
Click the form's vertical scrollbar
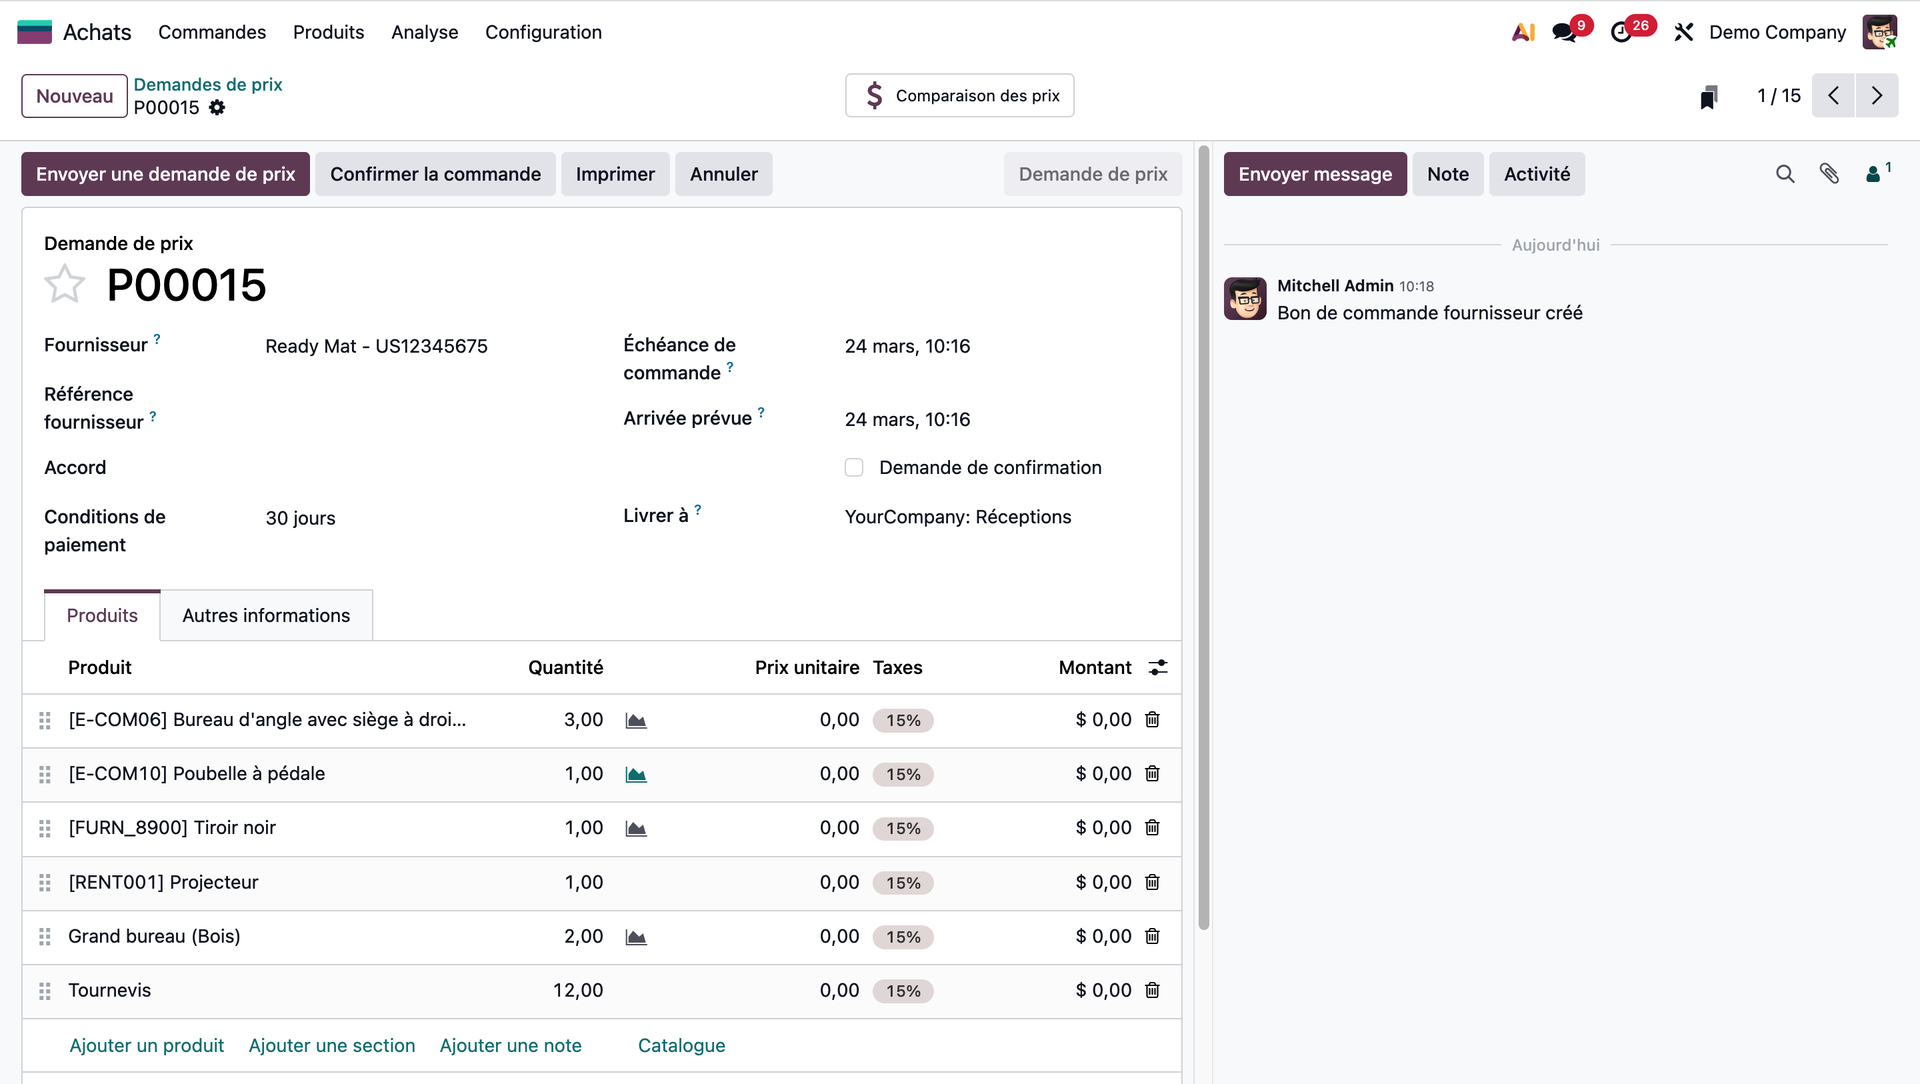[1204, 540]
